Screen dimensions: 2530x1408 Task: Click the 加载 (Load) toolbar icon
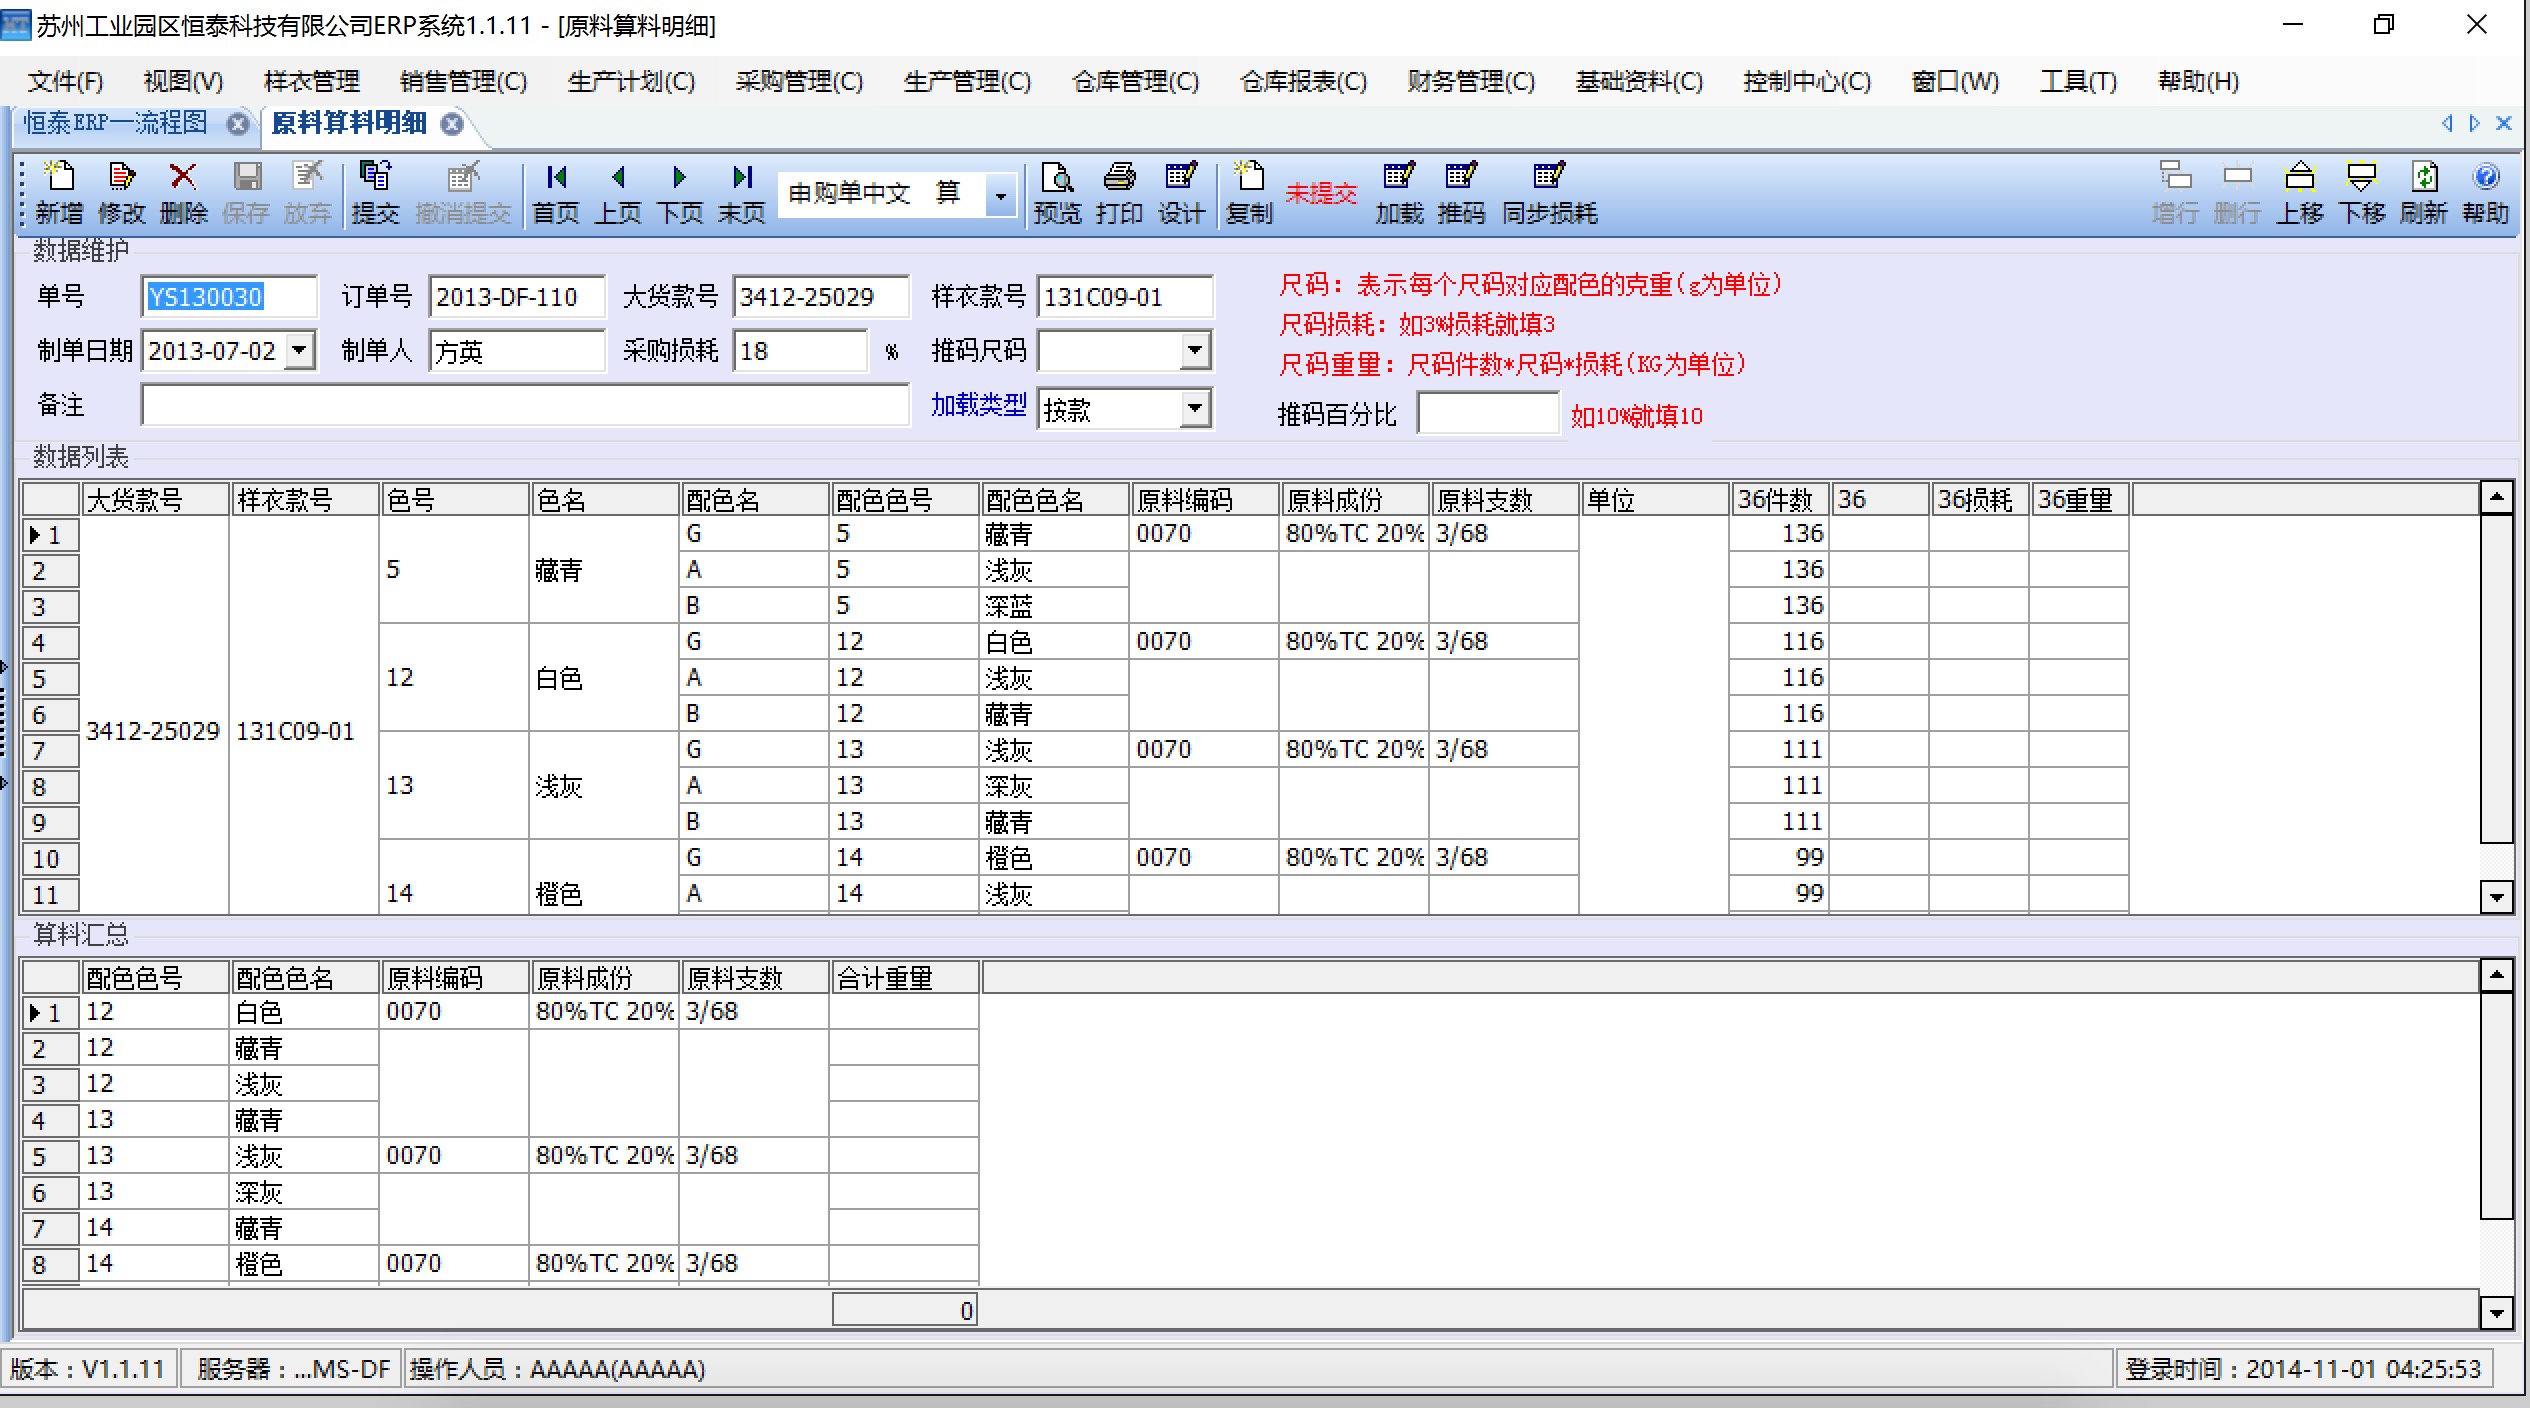coord(1399,192)
